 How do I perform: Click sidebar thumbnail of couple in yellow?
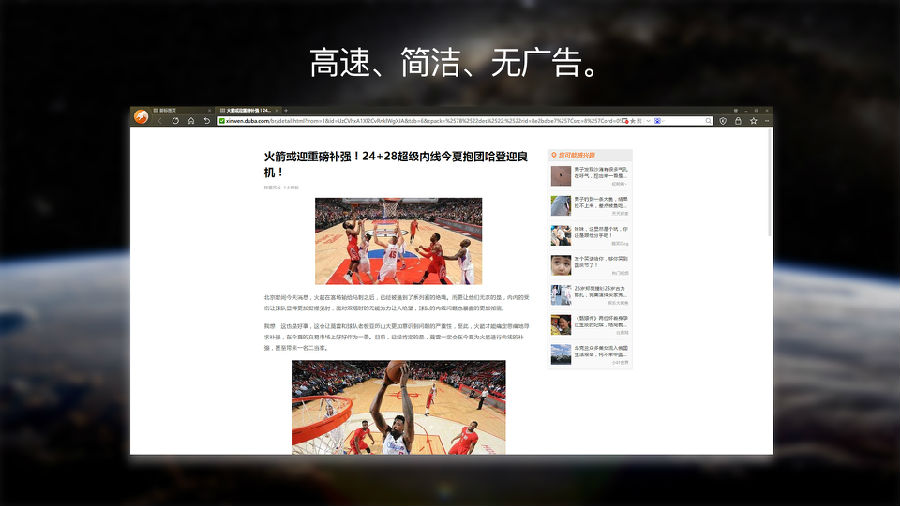pyautogui.click(x=561, y=325)
